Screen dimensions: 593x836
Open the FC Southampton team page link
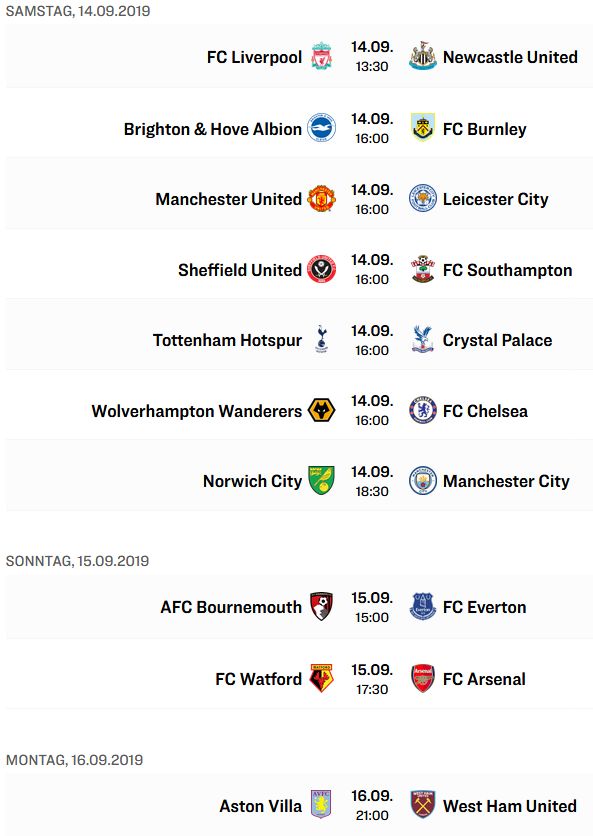[507, 270]
